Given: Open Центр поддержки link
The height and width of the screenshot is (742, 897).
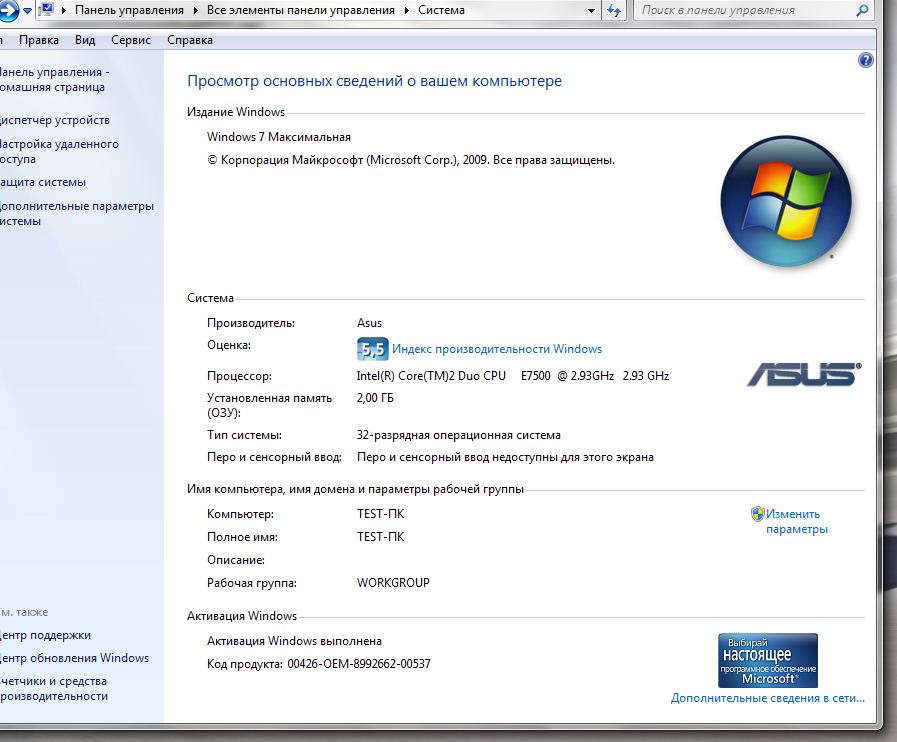Looking at the screenshot, I should click(45, 636).
